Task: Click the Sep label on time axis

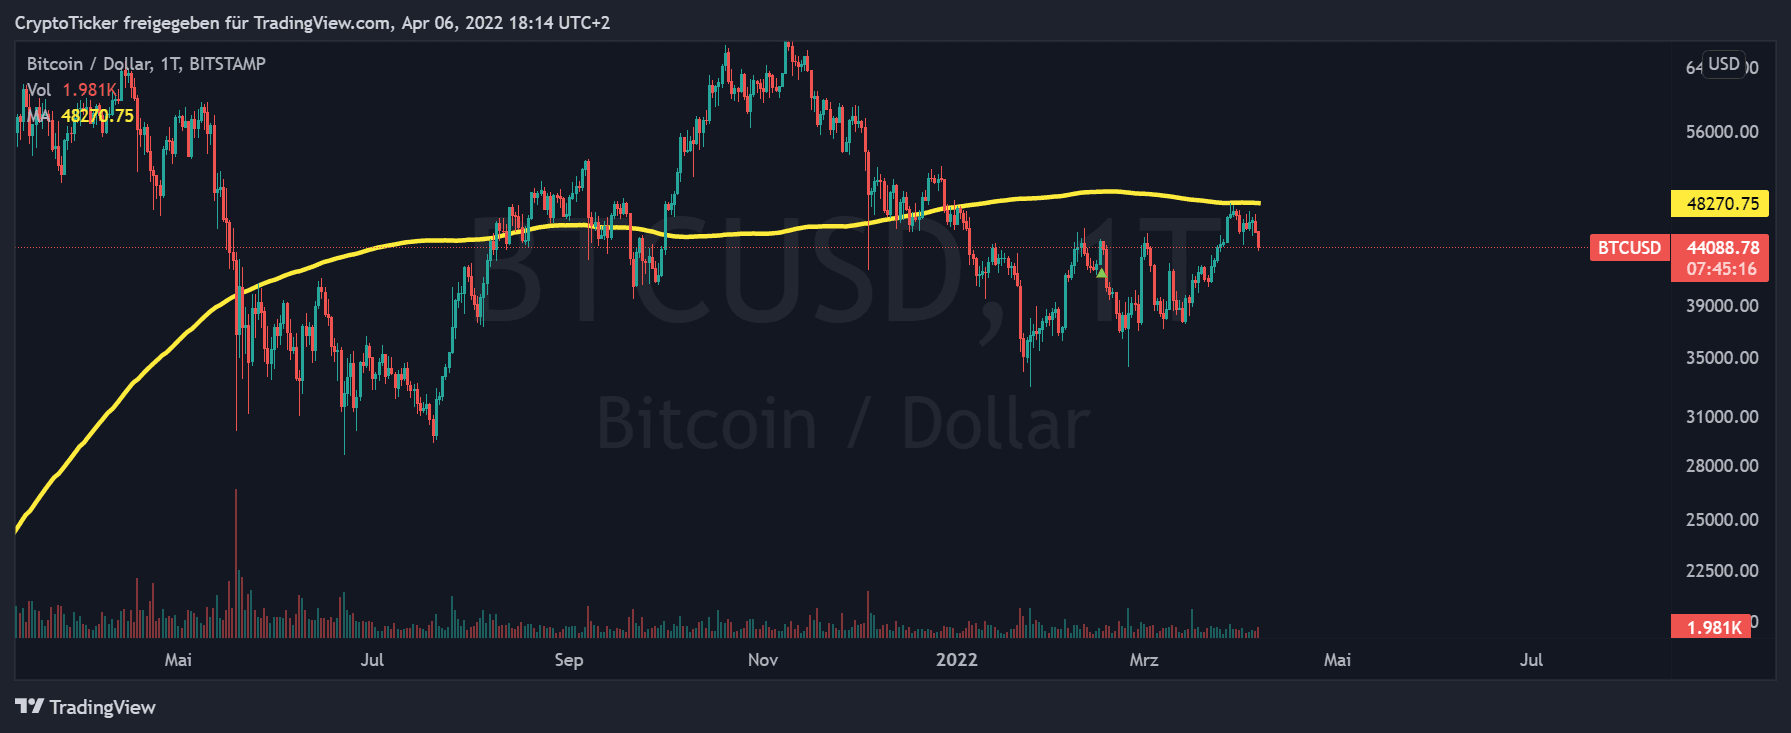Action: point(568,660)
